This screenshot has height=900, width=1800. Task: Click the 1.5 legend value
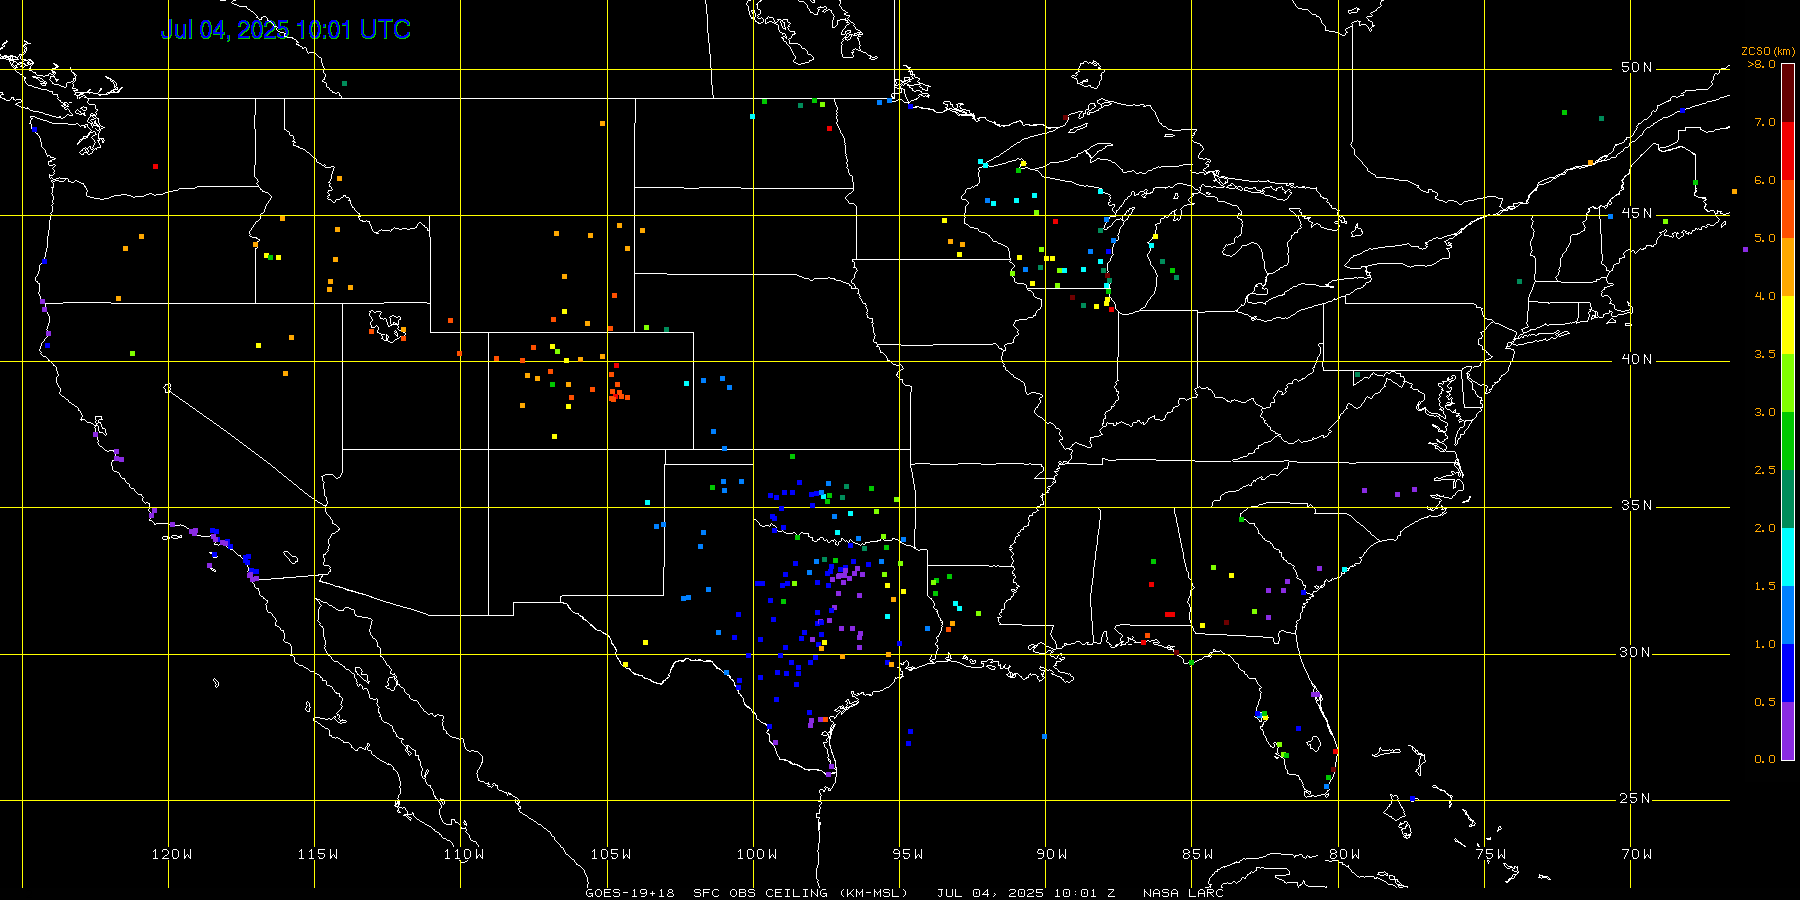tap(1765, 586)
